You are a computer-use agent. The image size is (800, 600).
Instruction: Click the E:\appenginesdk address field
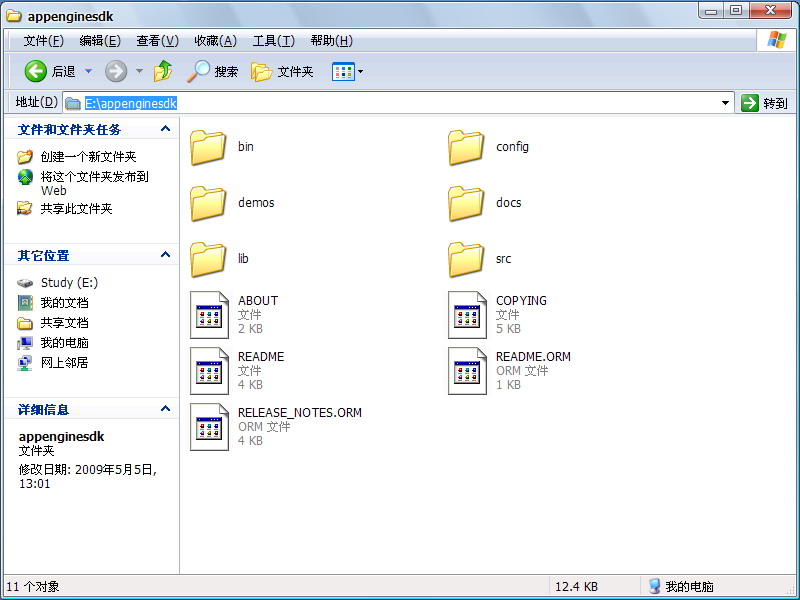[x=398, y=103]
